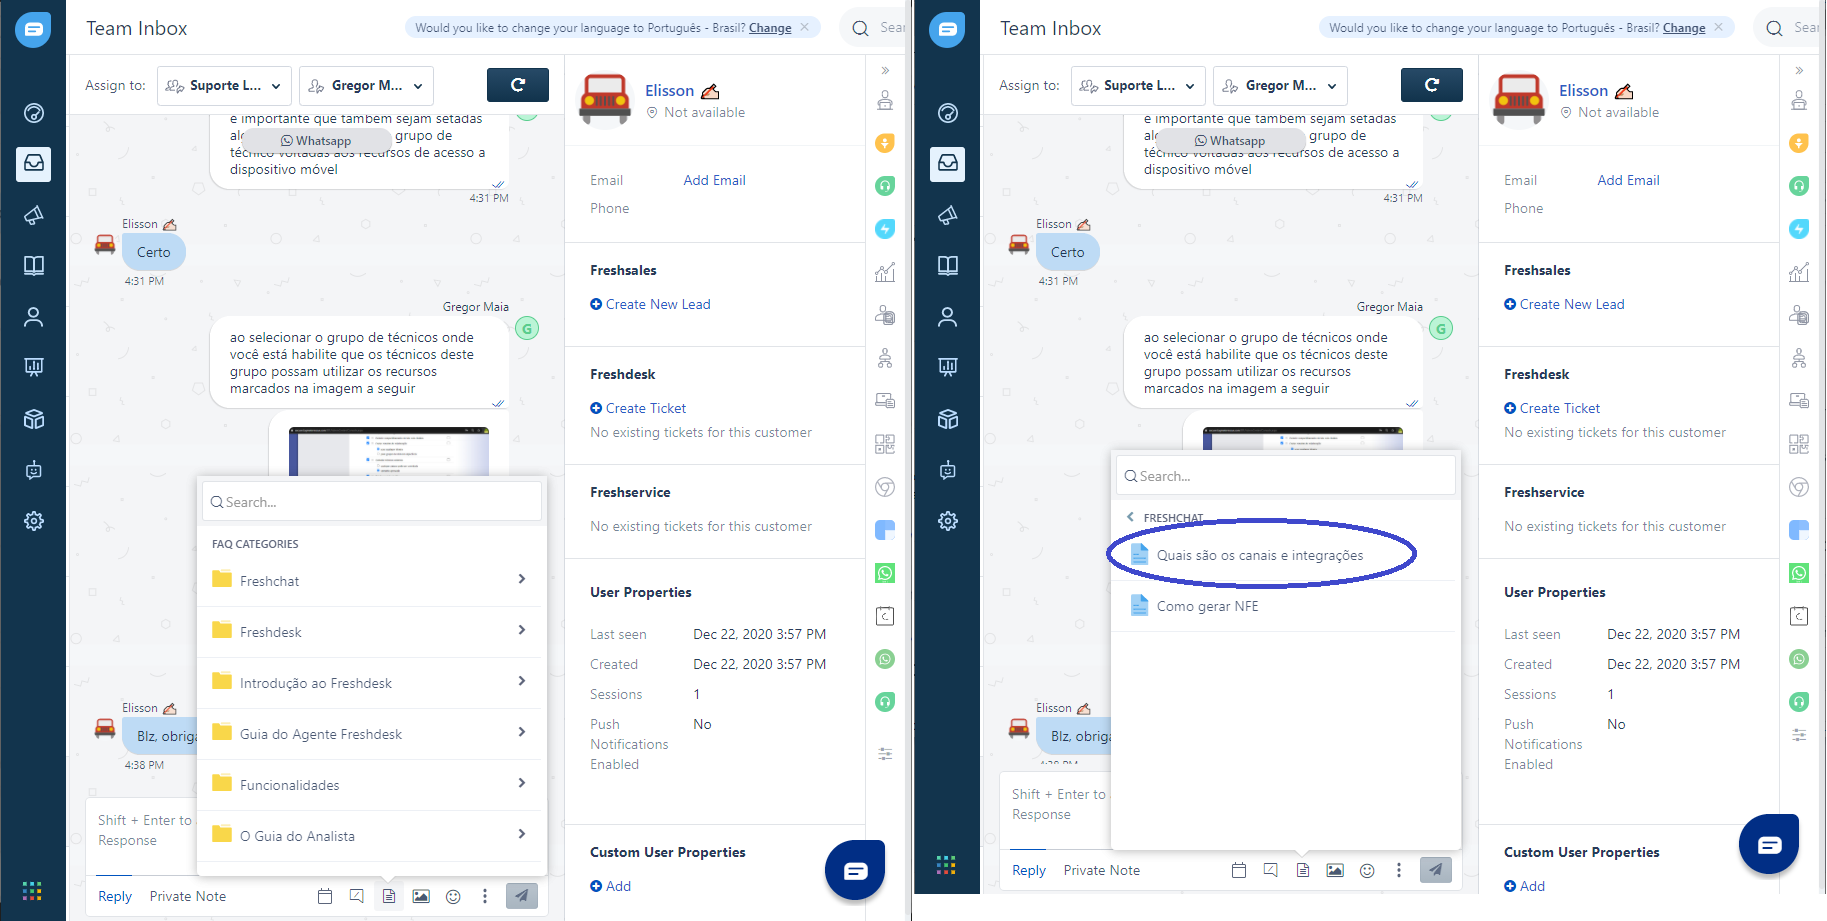Screen dimensions: 1827x921
Task: Collapse side panel chevrons in left screenshot
Action: 885,70
